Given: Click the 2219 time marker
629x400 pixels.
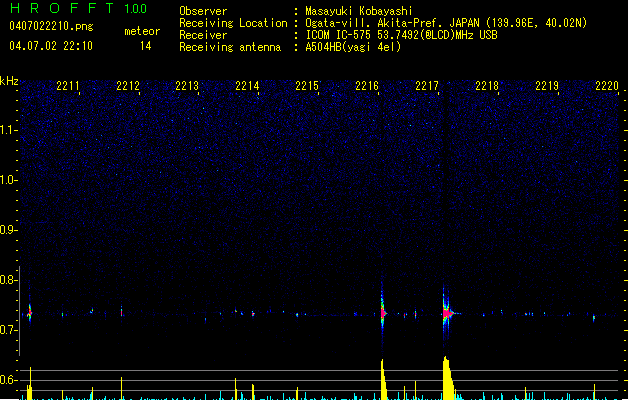Looking at the screenshot, I should click(x=547, y=86).
